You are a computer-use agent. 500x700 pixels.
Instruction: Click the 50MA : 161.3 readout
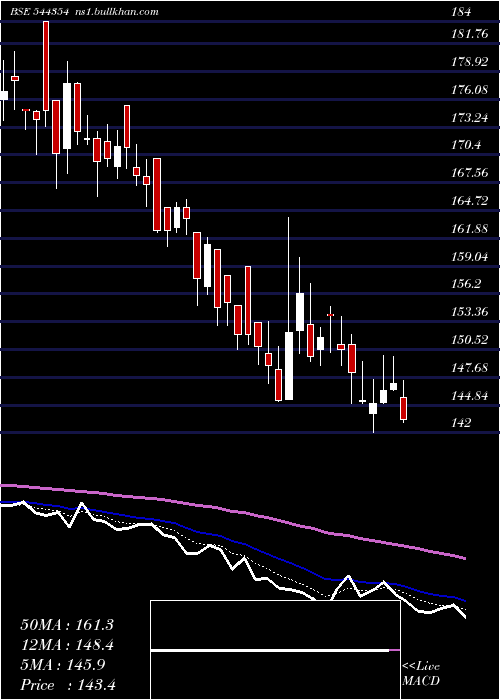tap(67, 625)
